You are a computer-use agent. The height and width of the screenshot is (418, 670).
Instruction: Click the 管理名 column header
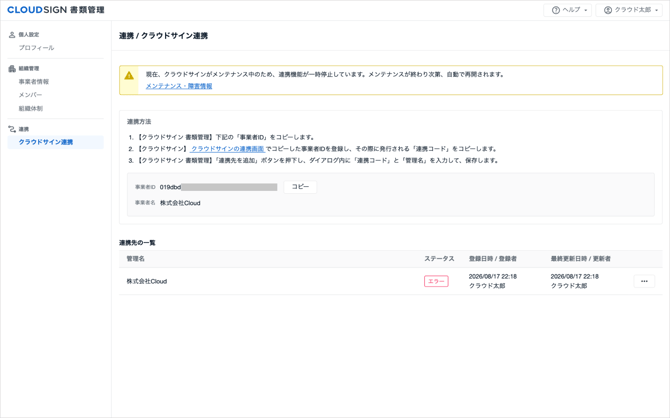tap(135, 259)
